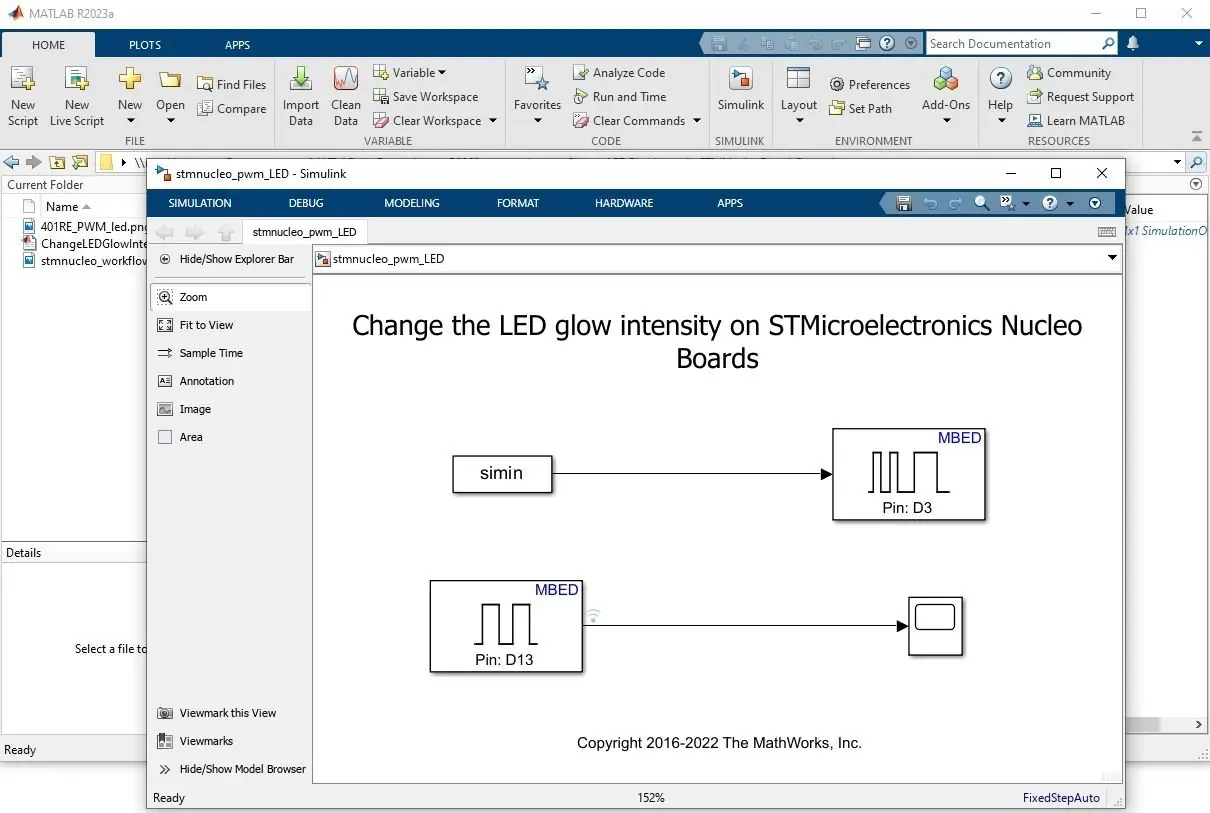Open the Simulink MODELING tab

tap(412, 203)
